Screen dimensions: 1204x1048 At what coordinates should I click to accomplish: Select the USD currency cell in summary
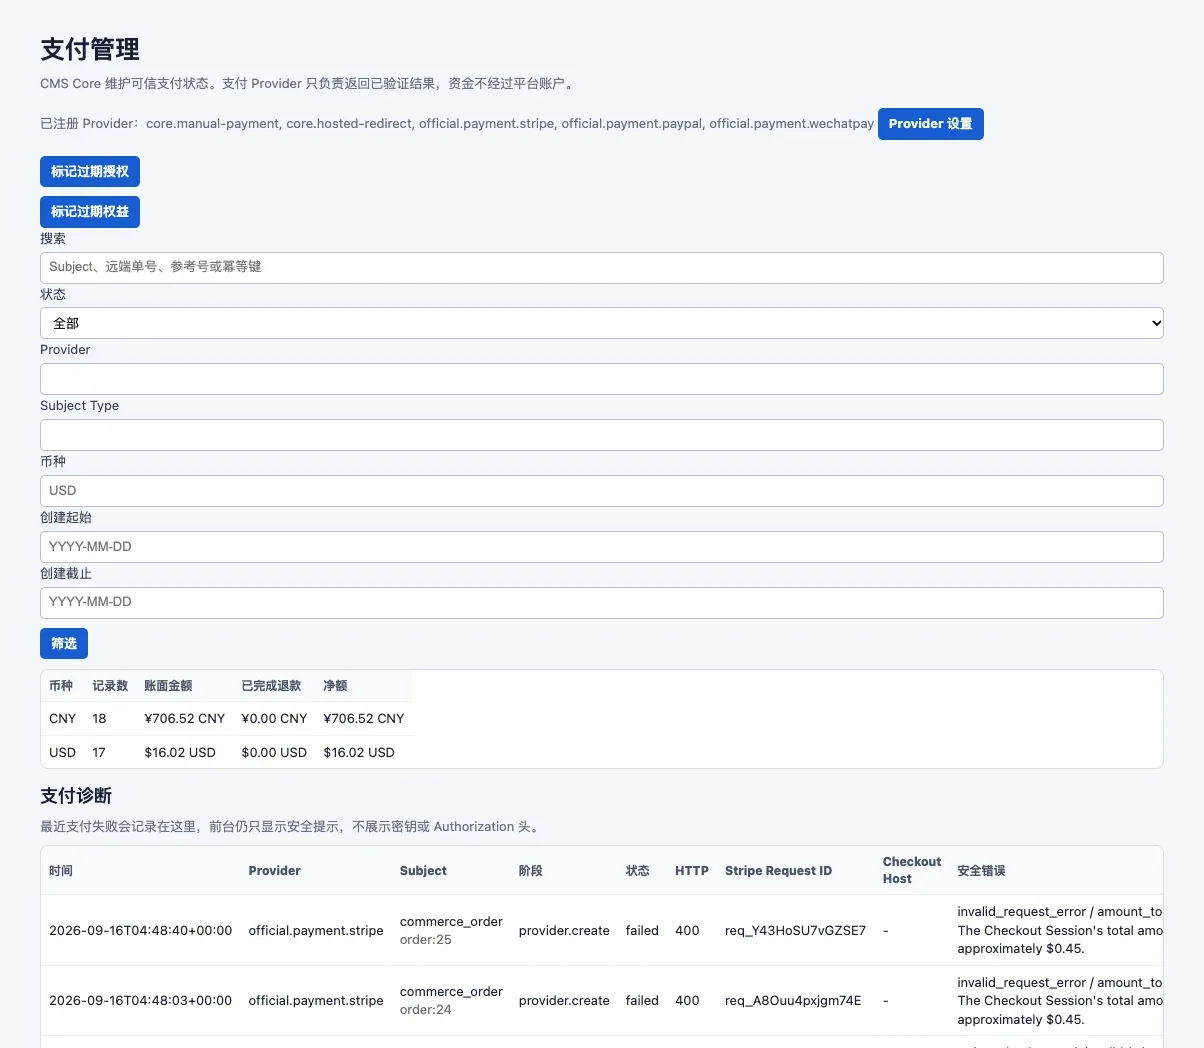point(62,753)
